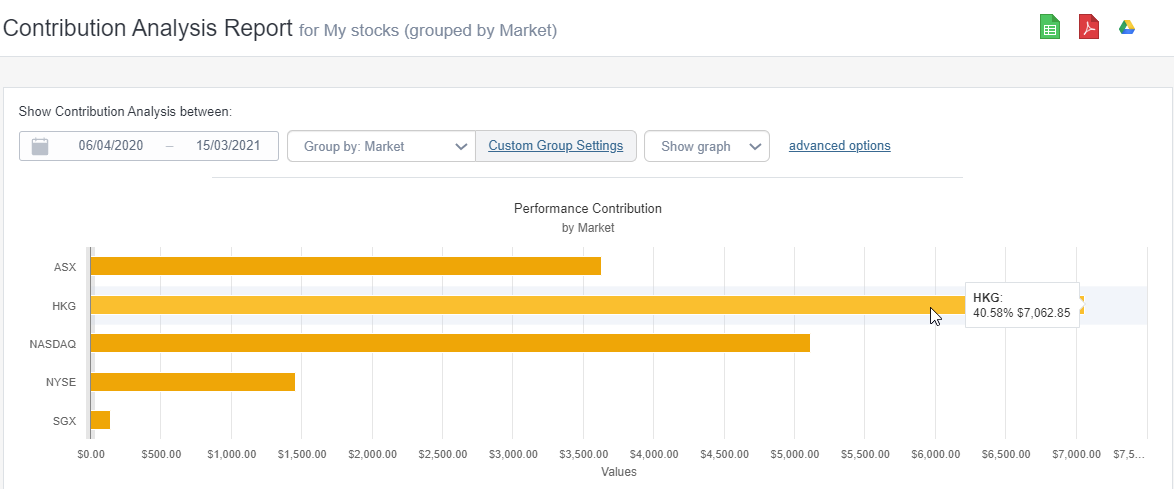
Task: Open the date range calendar icon
Action: click(x=40, y=146)
